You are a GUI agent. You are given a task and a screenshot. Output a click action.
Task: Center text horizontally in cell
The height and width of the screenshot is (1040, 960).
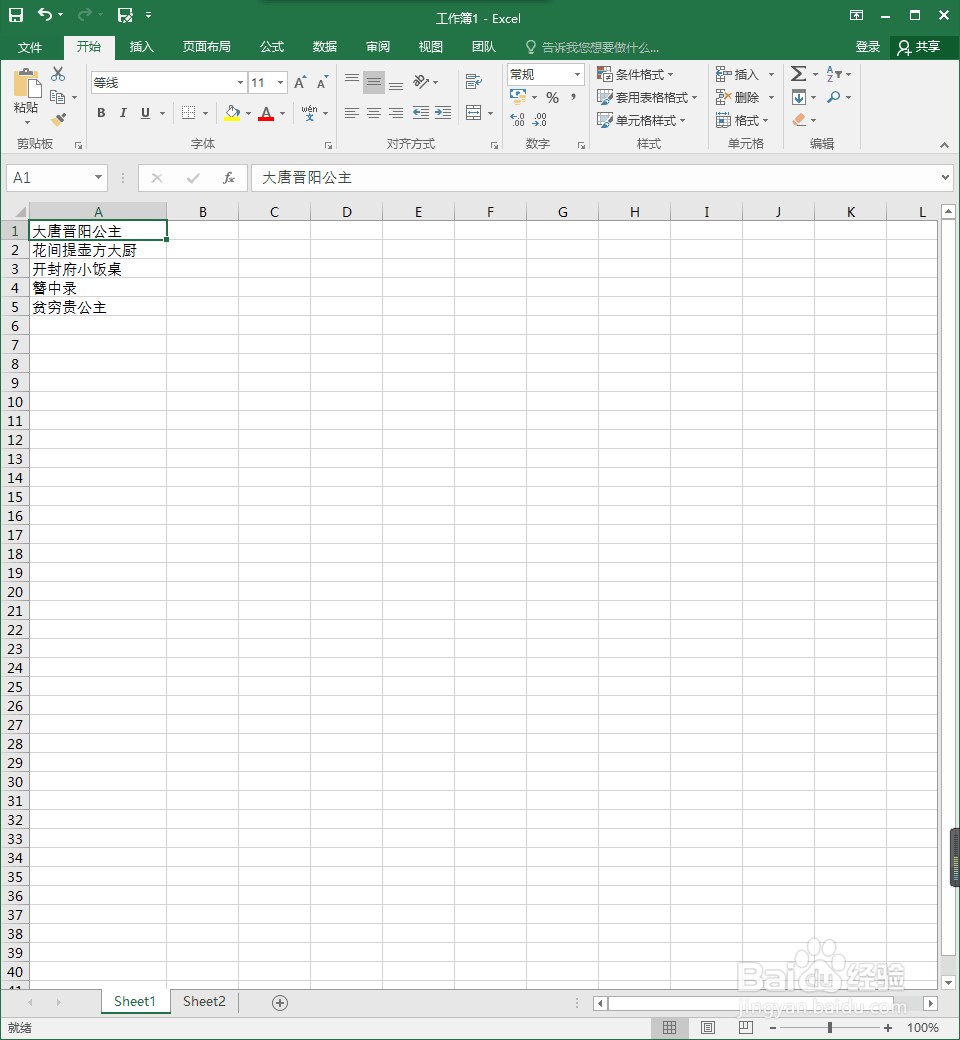pos(374,113)
